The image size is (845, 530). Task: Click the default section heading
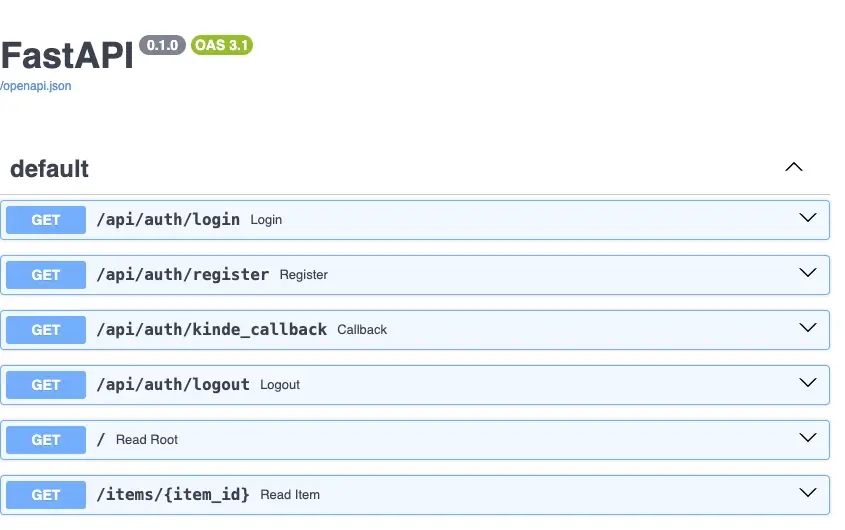pos(50,169)
